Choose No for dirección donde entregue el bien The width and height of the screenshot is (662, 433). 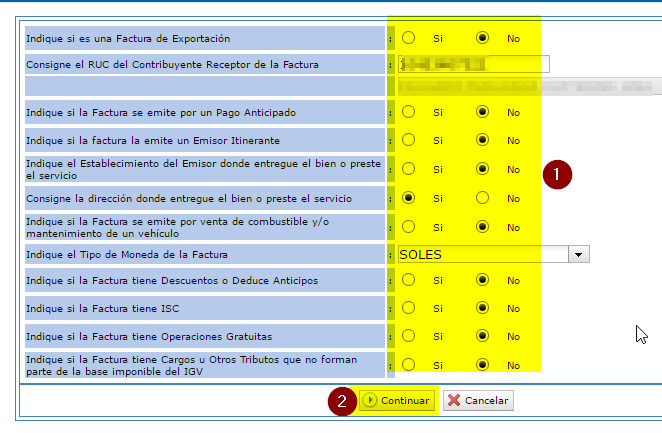coord(483,198)
